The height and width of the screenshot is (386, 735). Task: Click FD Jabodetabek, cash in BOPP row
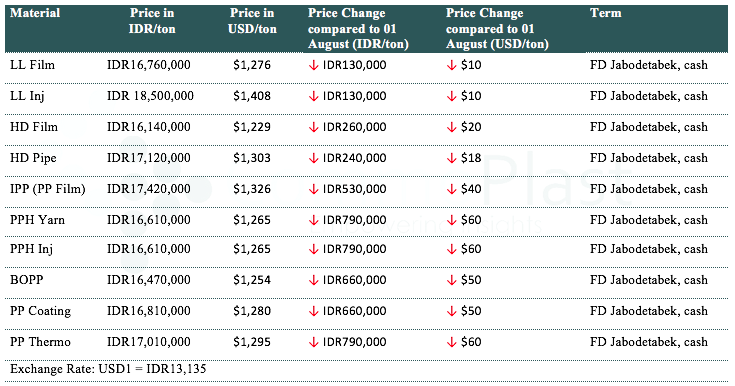click(x=649, y=280)
